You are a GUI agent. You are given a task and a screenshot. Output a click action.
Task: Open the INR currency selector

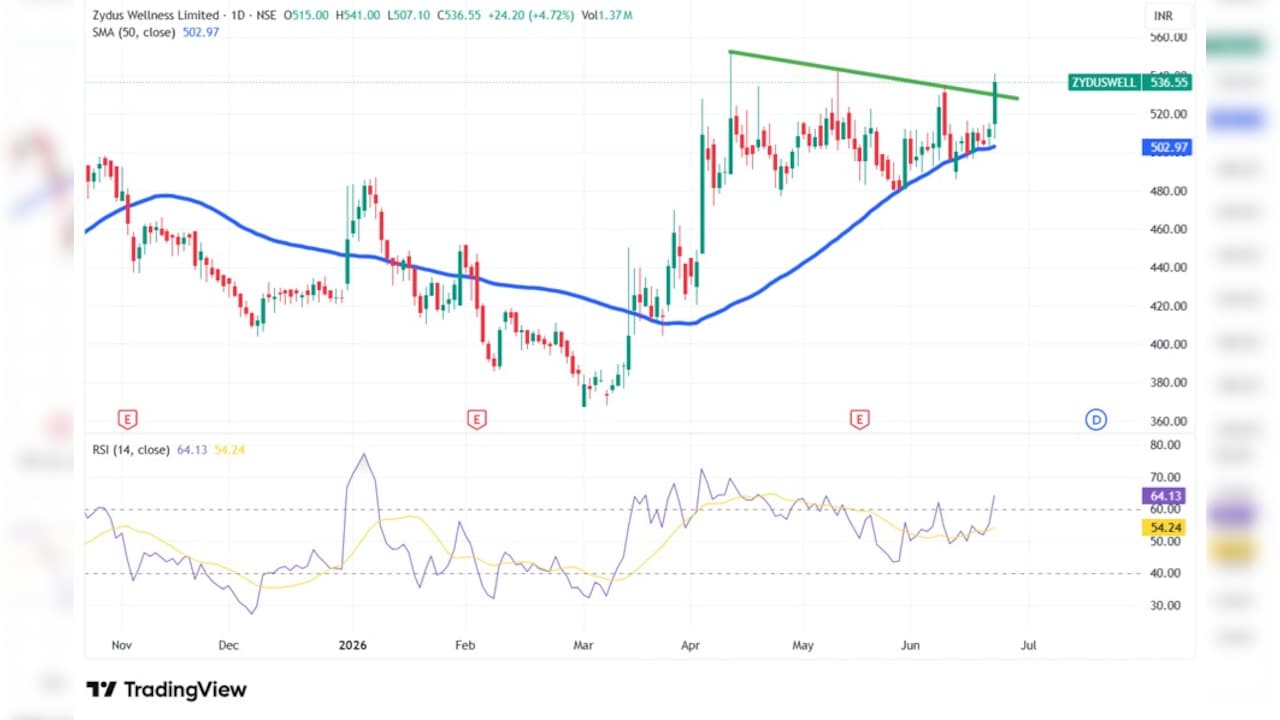tap(1164, 16)
